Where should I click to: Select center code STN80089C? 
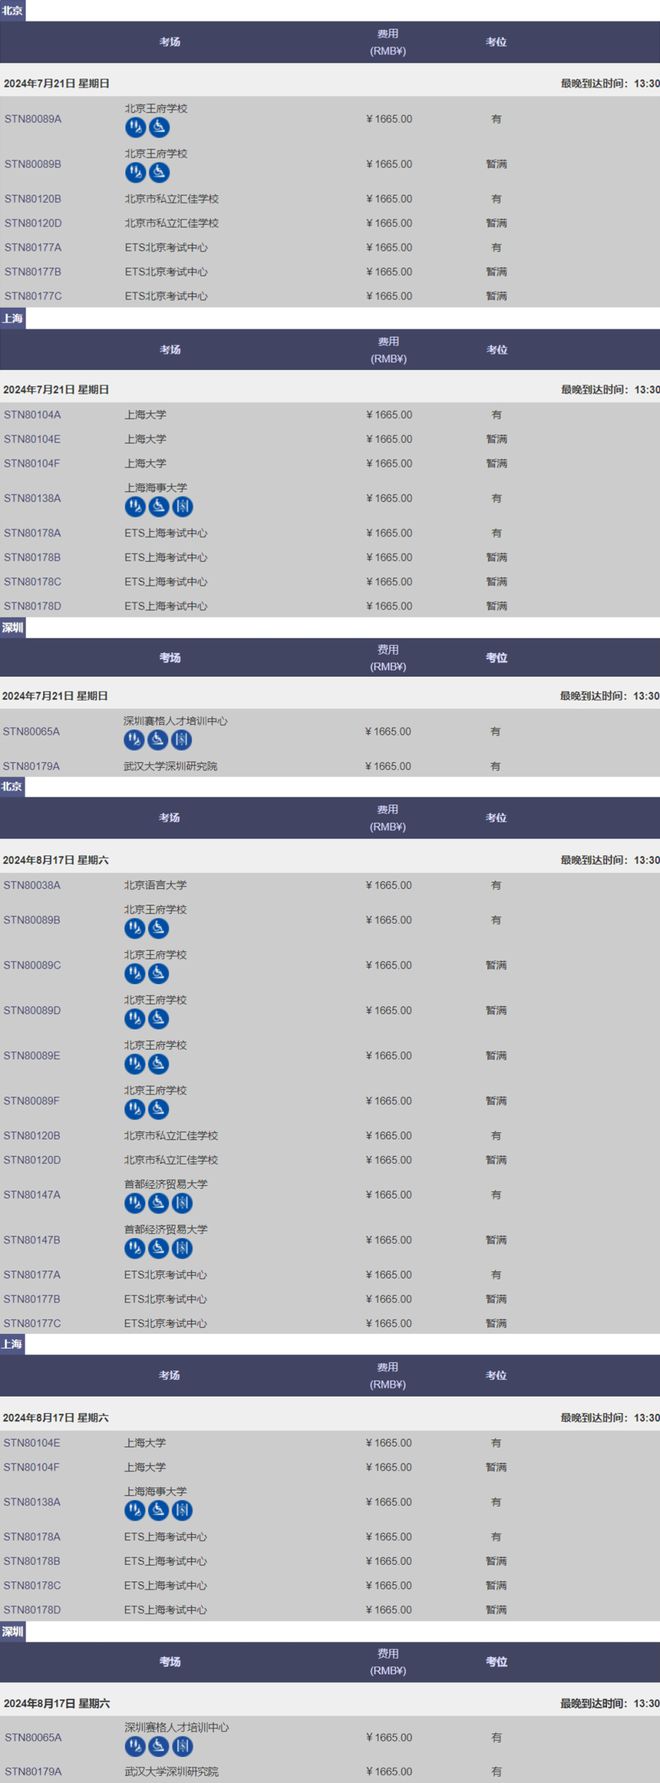(x=32, y=965)
